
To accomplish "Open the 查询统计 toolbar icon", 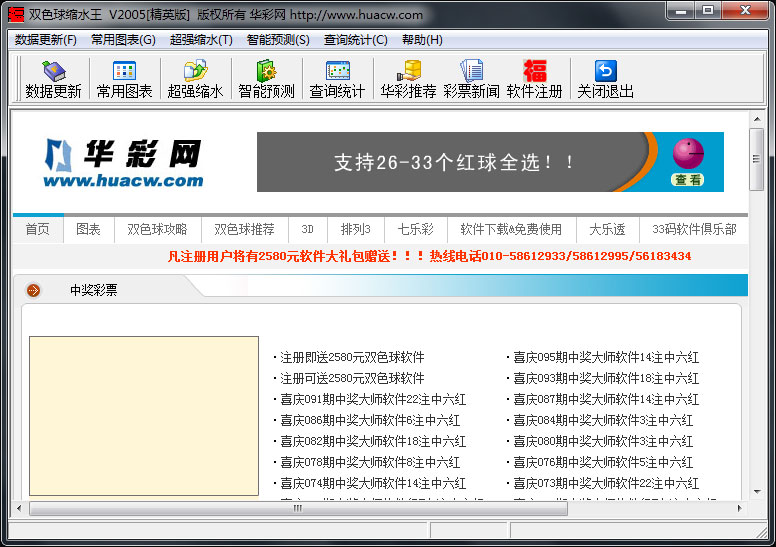I will click(x=338, y=79).
